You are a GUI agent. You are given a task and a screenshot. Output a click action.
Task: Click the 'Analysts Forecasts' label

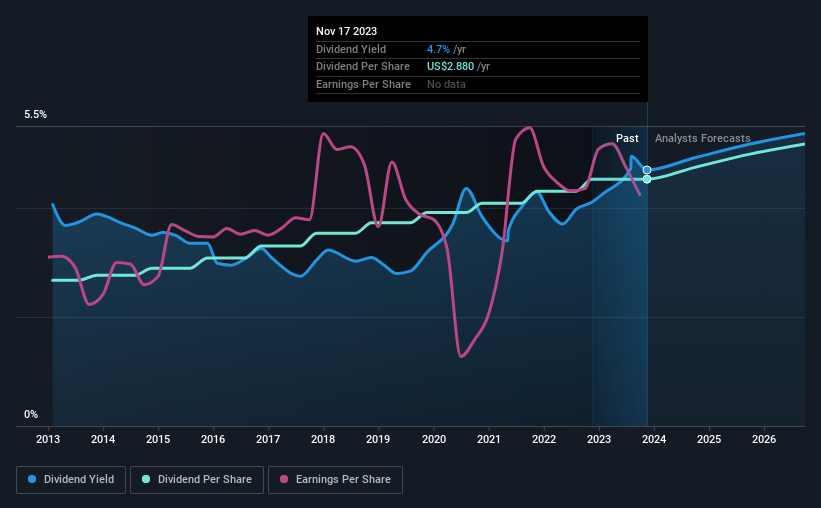coord(702,138)
